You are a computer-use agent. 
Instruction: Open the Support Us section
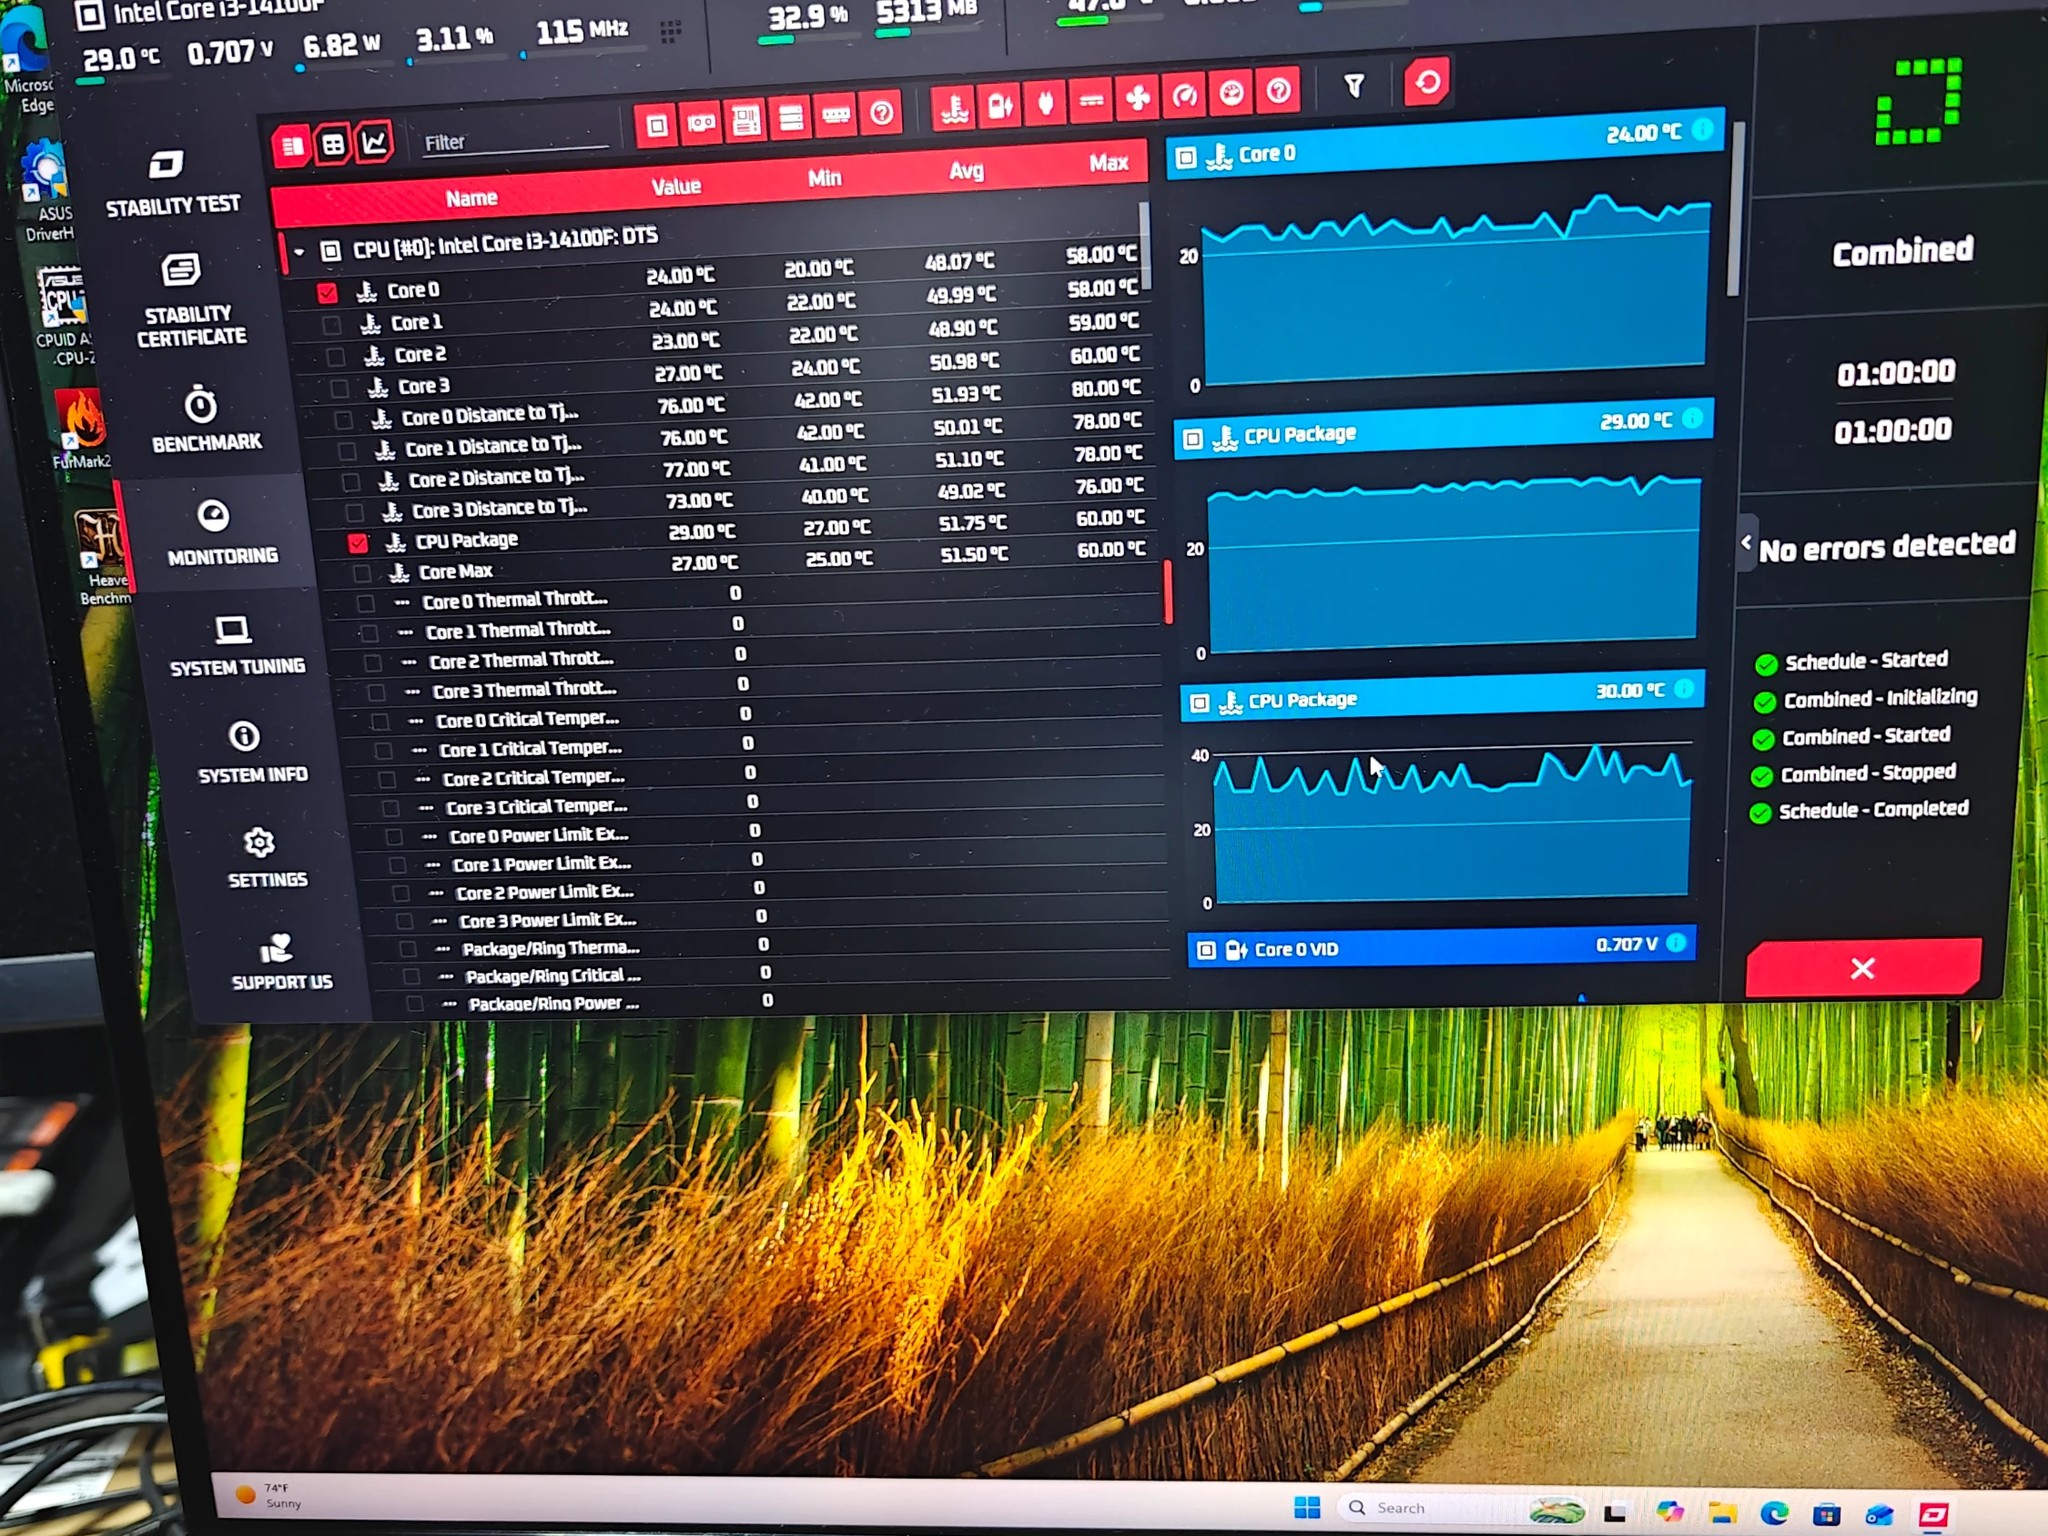(281, 962)
